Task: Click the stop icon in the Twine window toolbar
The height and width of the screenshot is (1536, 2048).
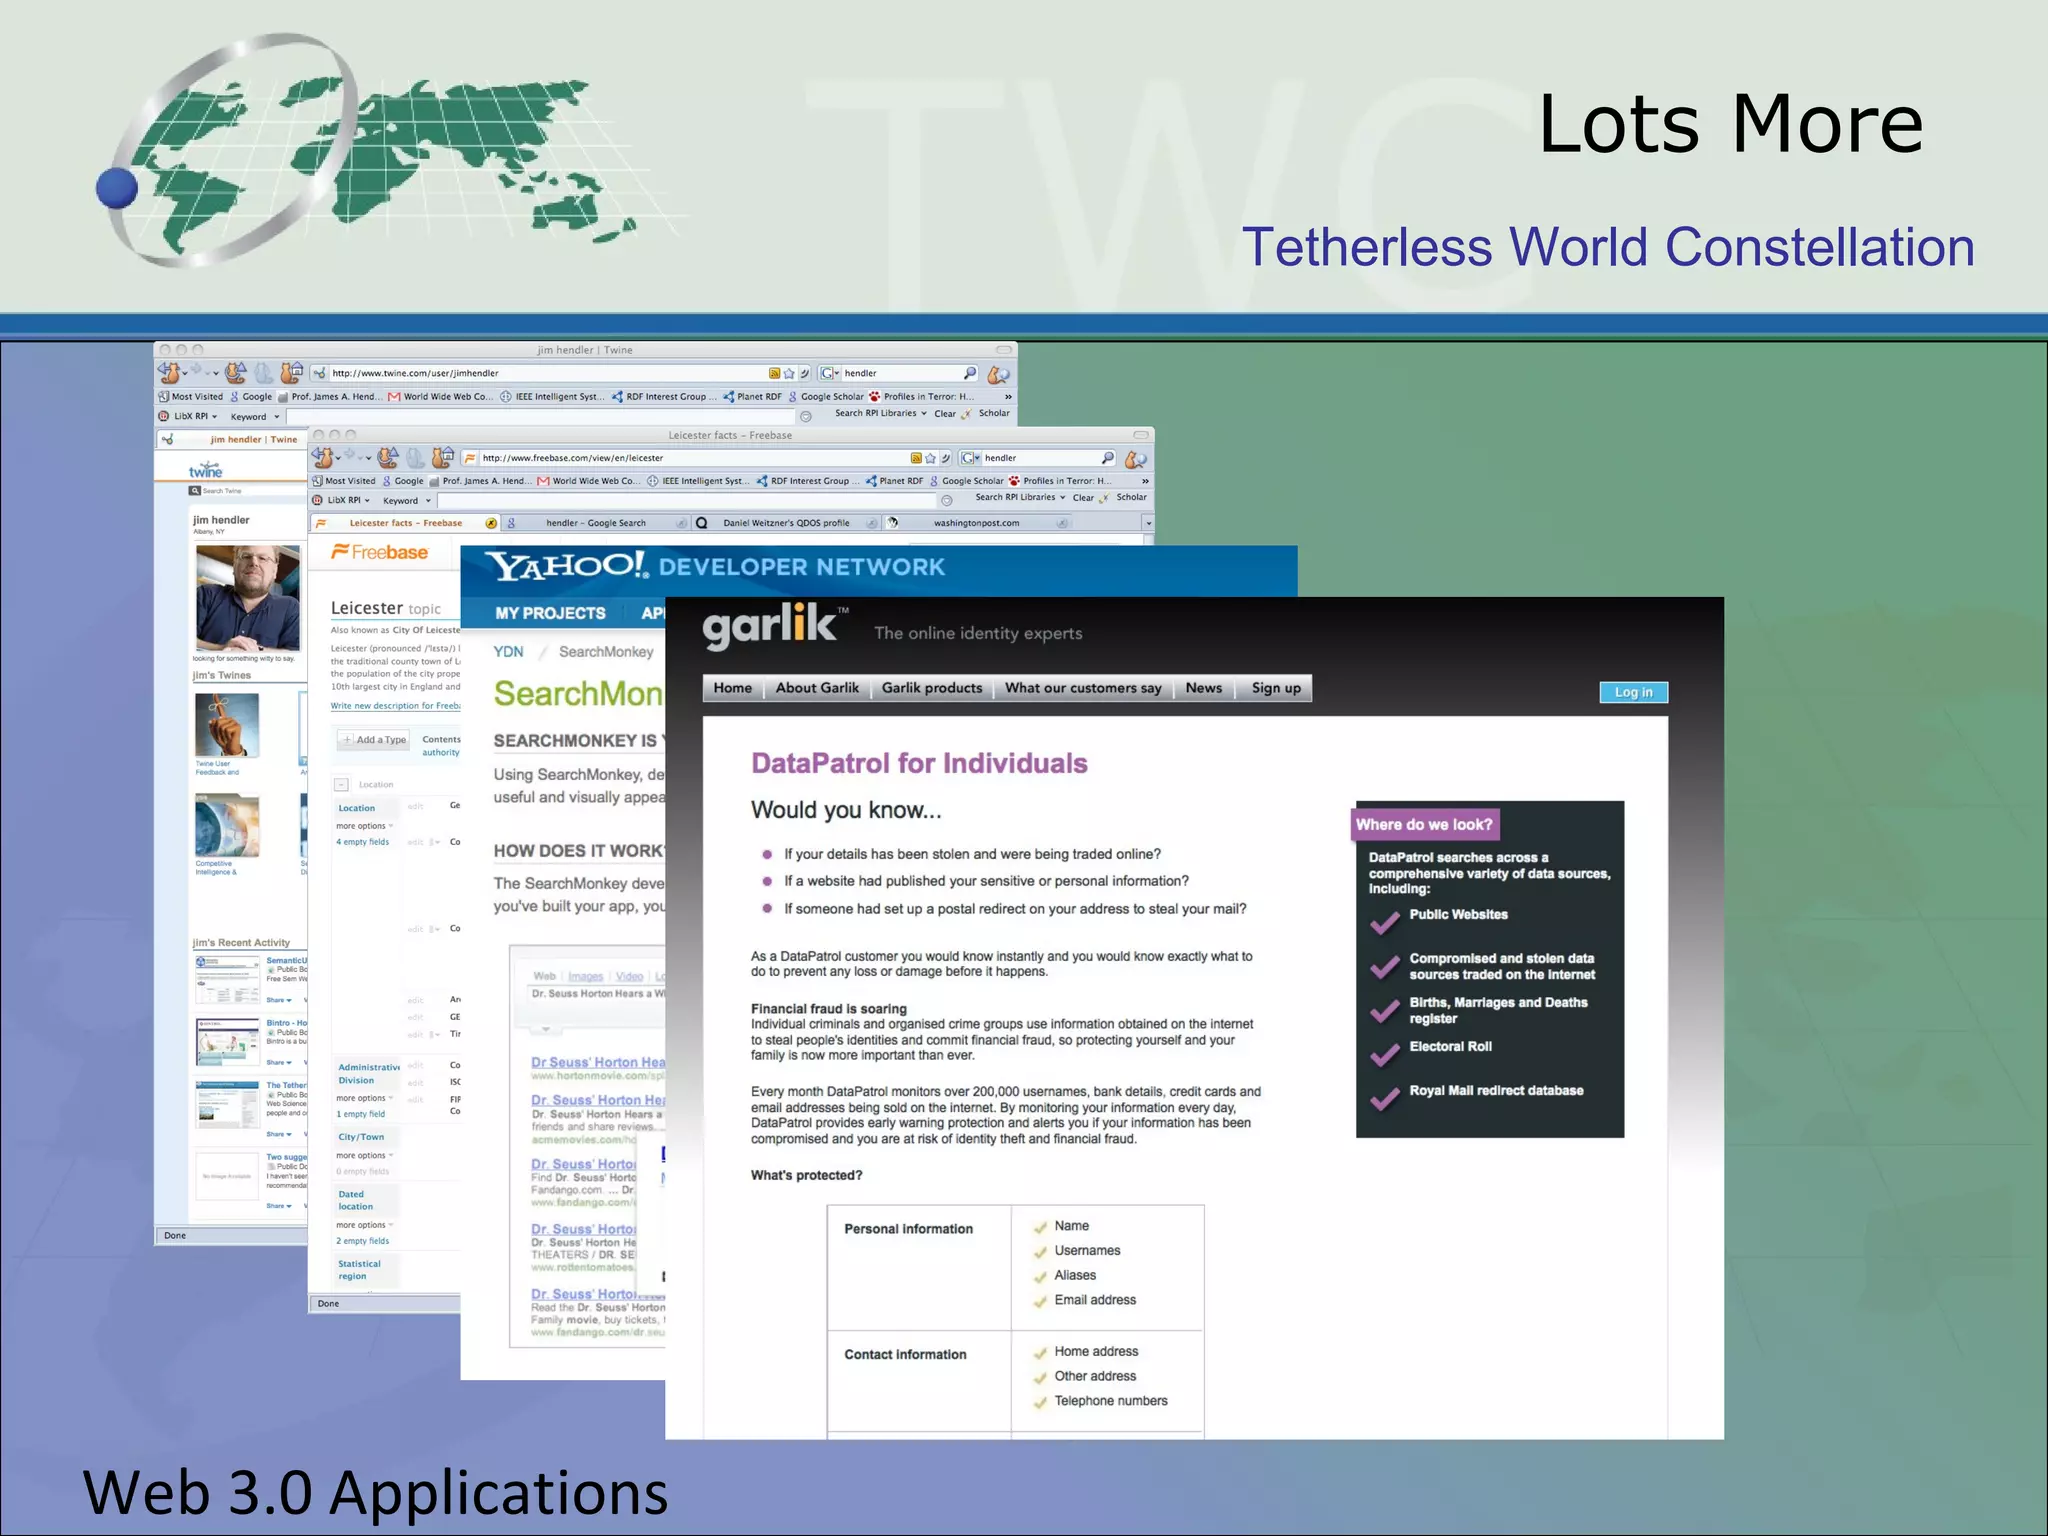Action: tap(264, 373)
